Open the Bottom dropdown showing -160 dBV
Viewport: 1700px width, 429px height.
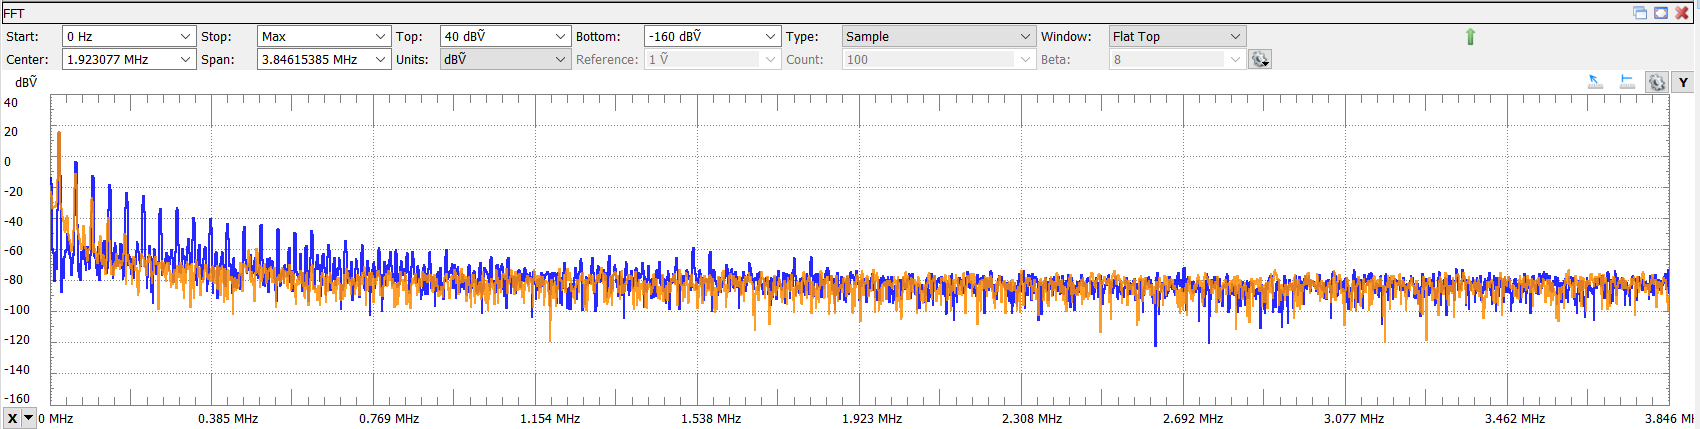pos(770,37)
